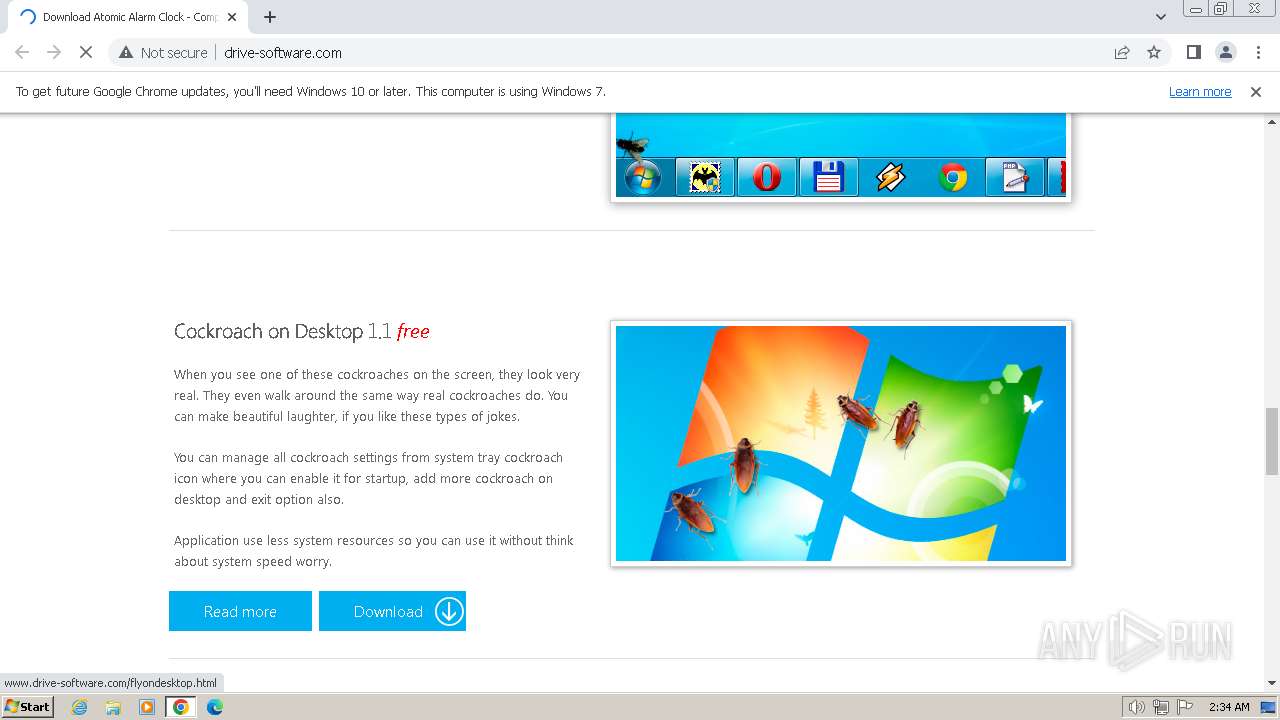Launch Internet Explorer from taskbar

point(80,707)
